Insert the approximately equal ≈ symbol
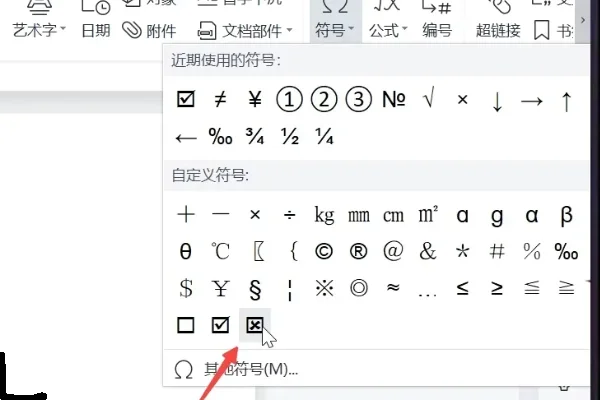The height and width of the screenshot is (400, 600). (x=393, y=287)
